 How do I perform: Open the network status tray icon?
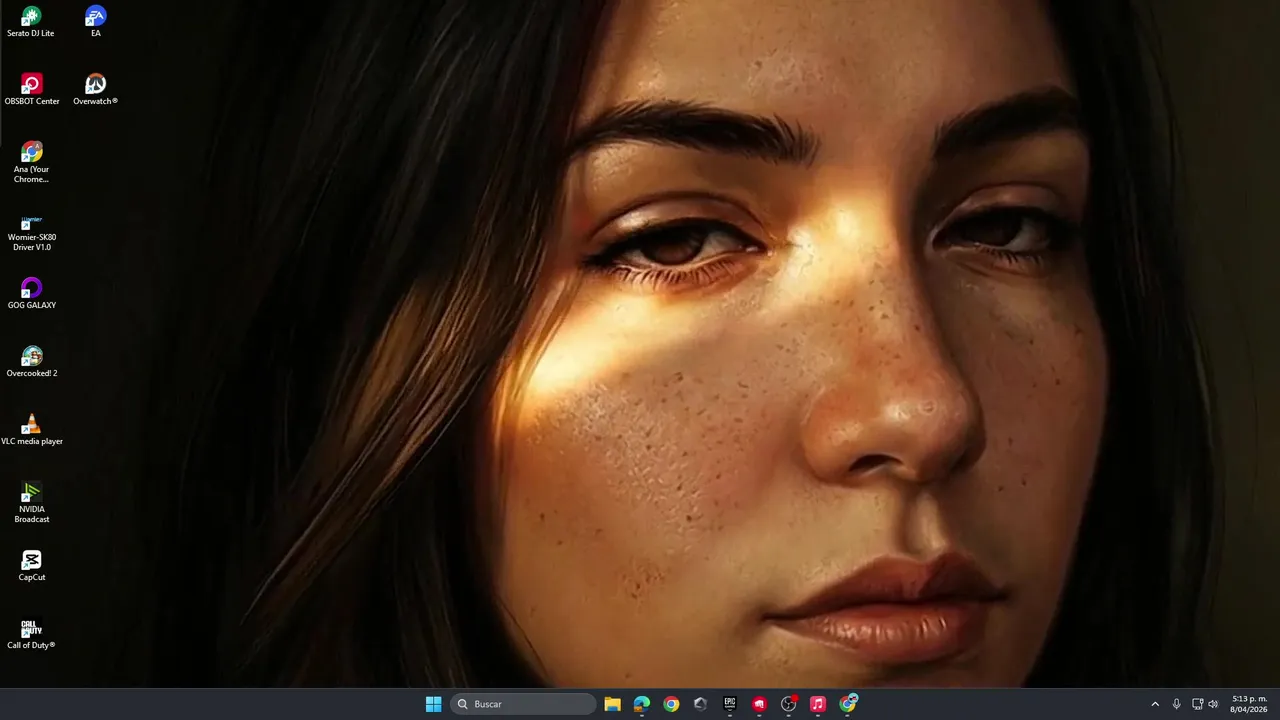(1197, 704)
